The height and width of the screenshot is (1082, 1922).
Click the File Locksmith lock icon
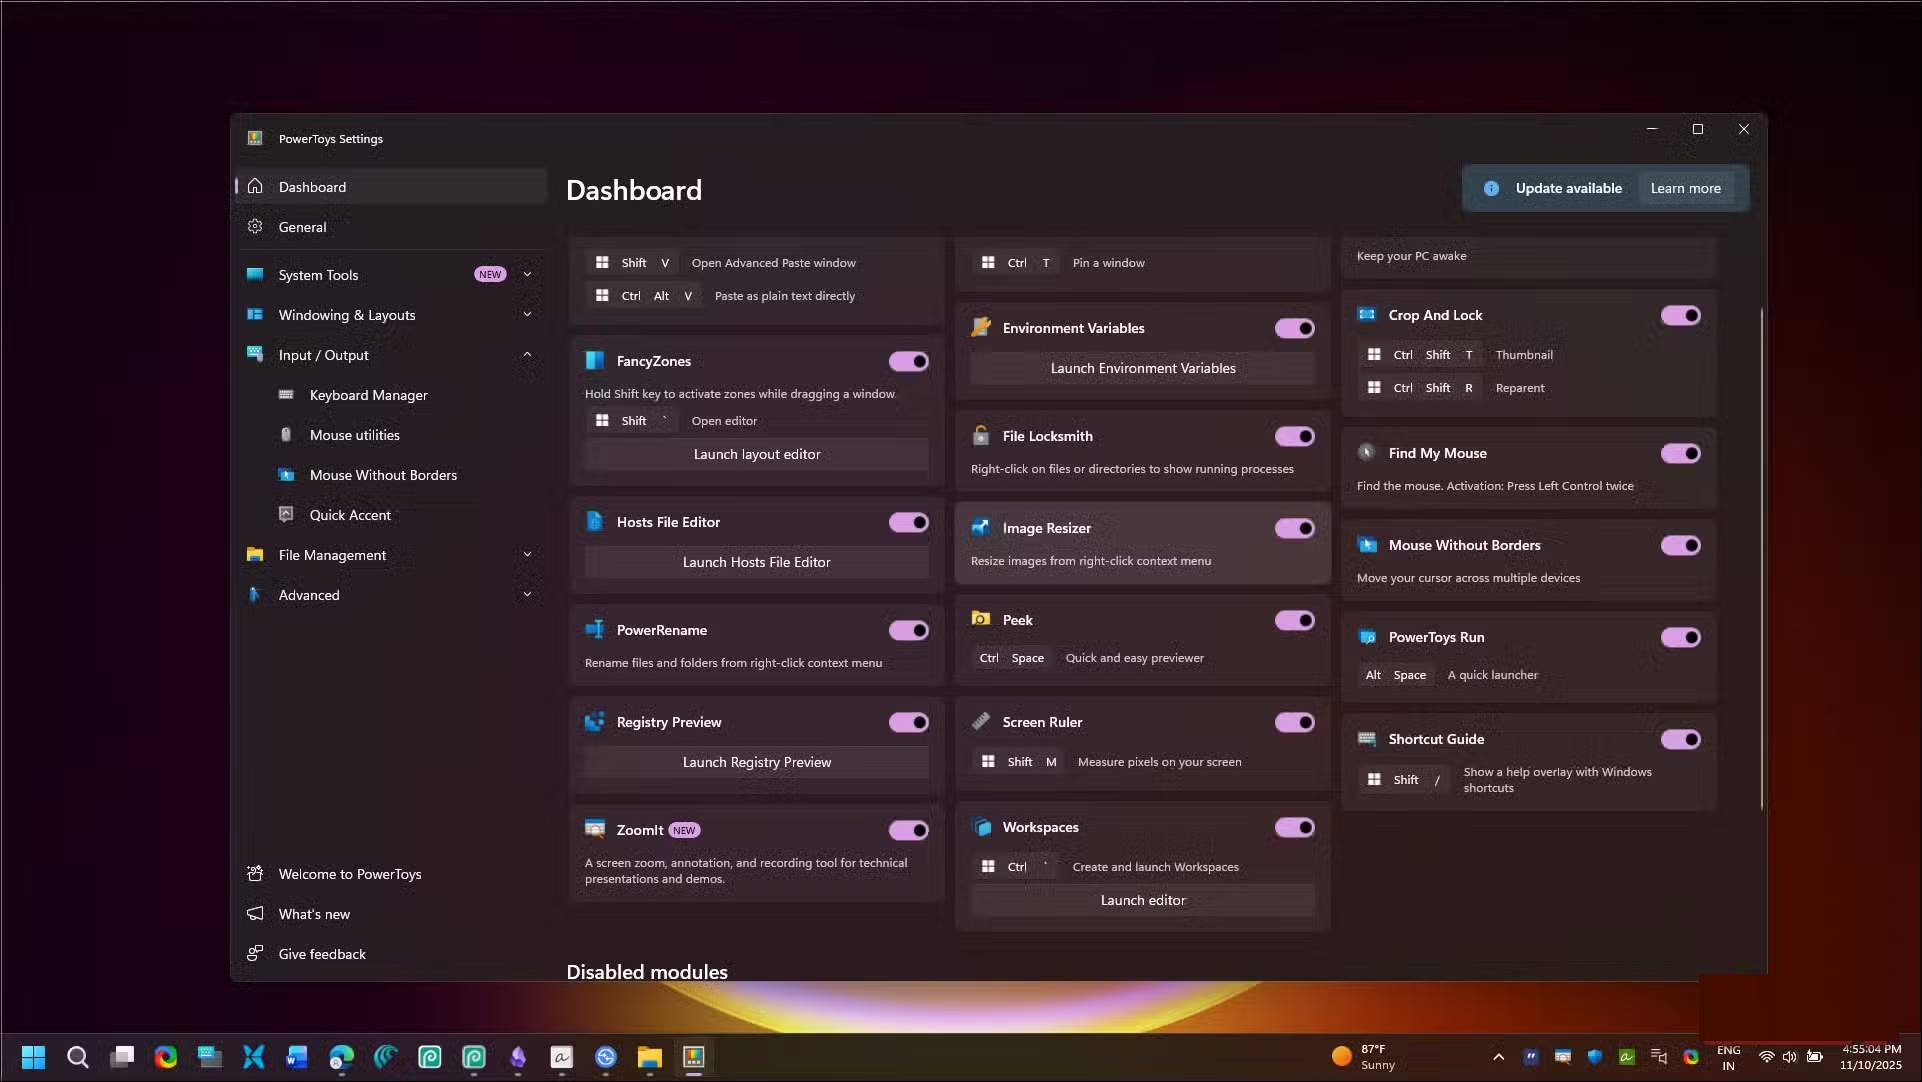point(981,436)
